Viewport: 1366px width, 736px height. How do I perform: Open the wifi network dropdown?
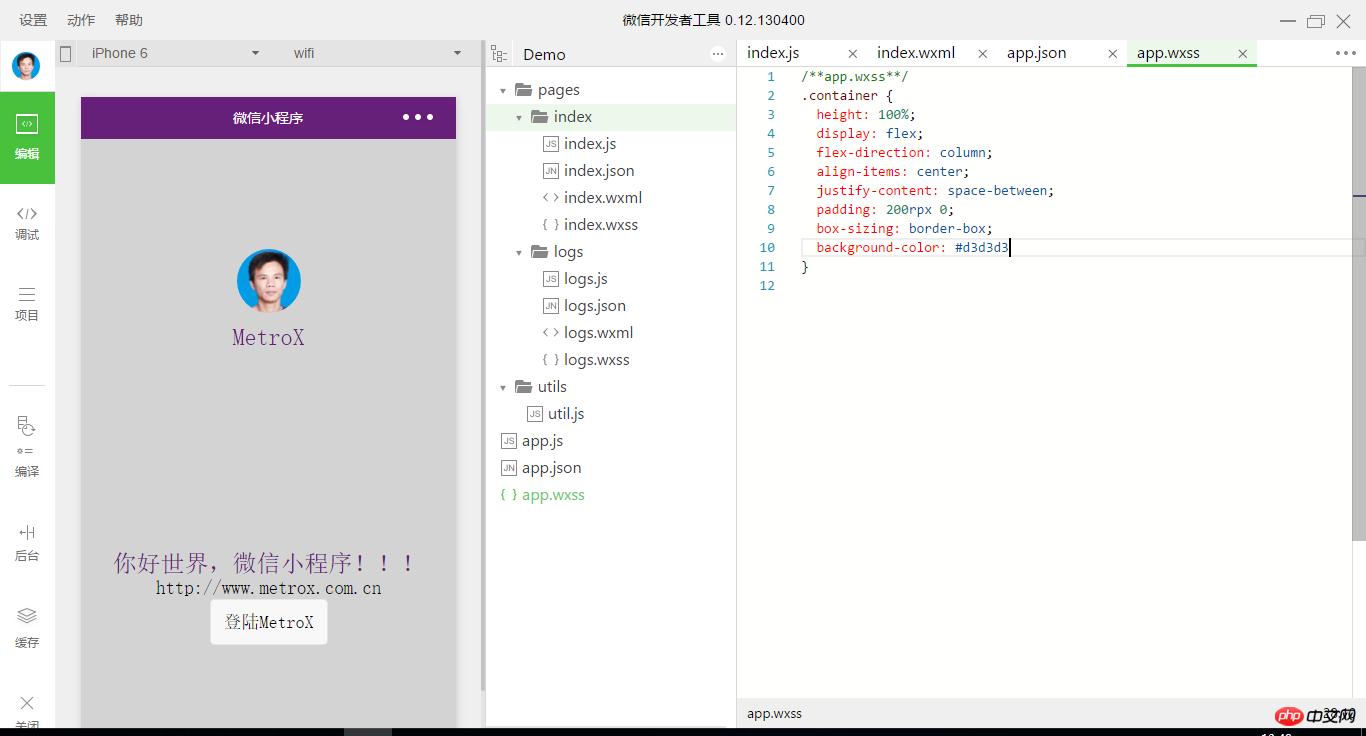pyautogui.click(x=377, y=53)
